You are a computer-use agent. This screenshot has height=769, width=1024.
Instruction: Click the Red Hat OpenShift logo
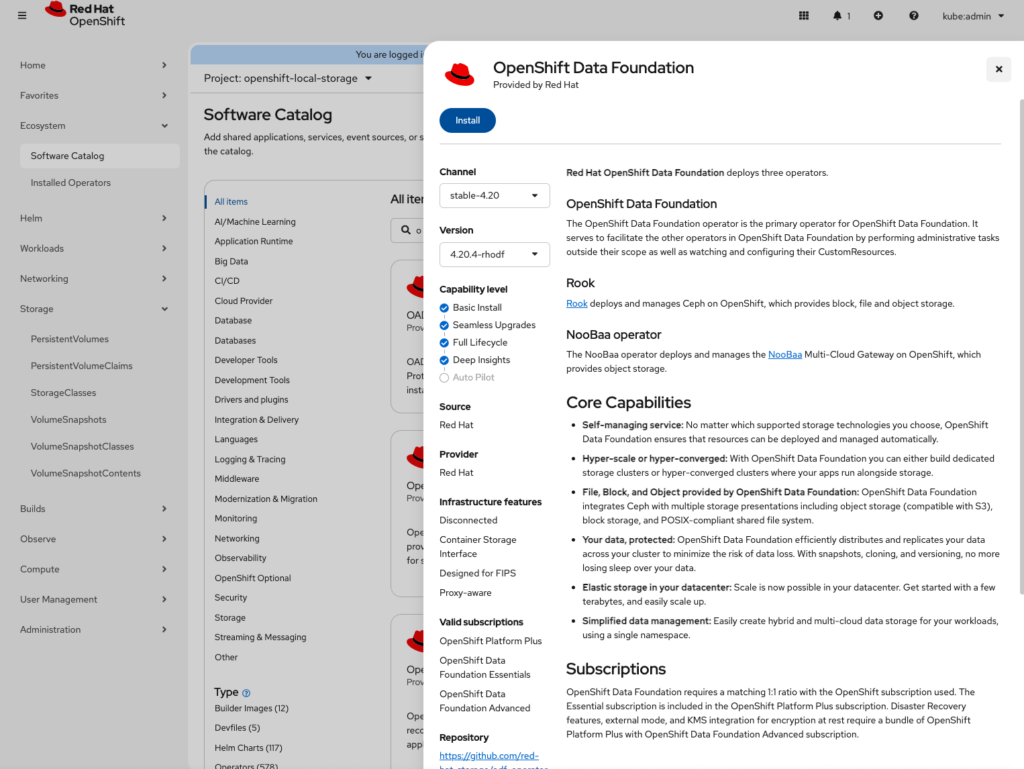pyautogui.click(x=85, y=15)
